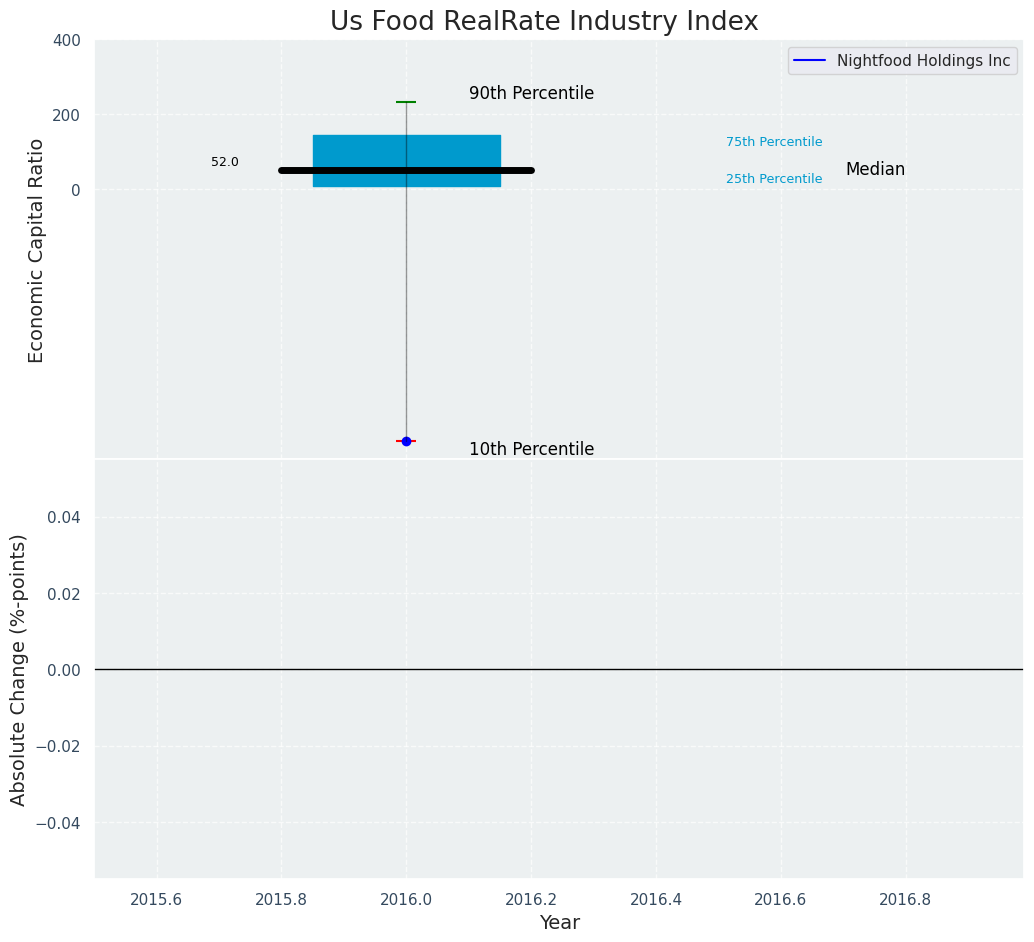Click the Absolute Change (%-points) axis label
Screen dimensions: 1034x942
point(19,669)
